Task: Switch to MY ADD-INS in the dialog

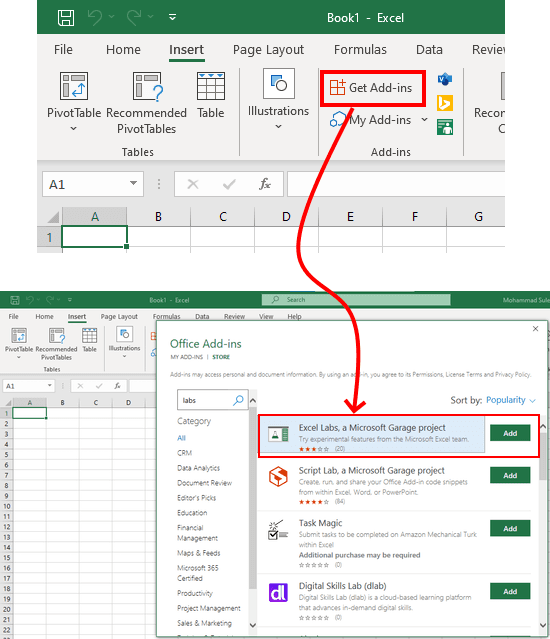Action: click(x=186, y=357)
